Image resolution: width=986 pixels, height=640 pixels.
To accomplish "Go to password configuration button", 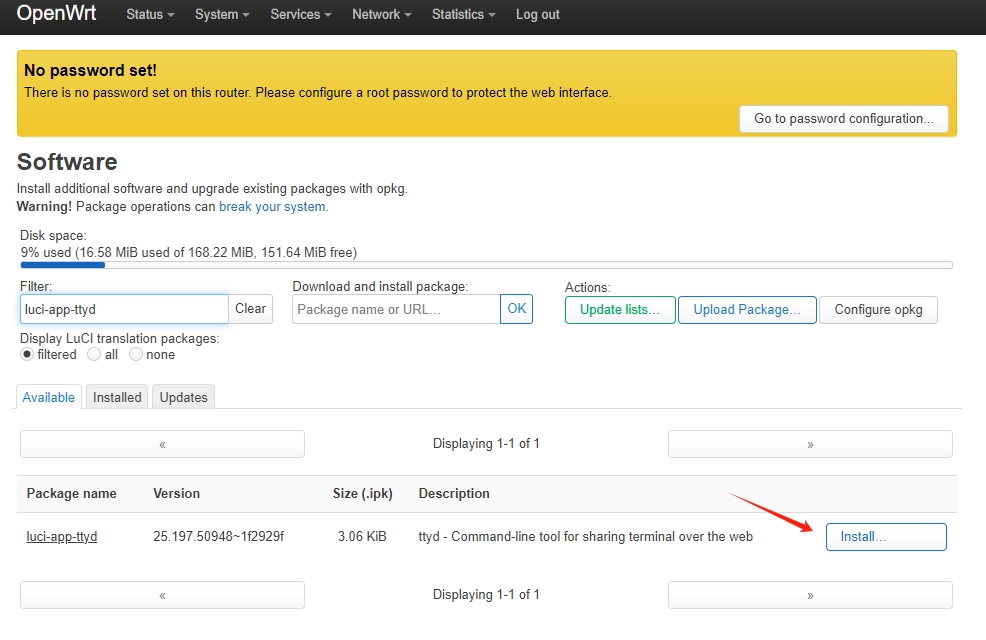I will pyautogui.click(x=843, y=119).
